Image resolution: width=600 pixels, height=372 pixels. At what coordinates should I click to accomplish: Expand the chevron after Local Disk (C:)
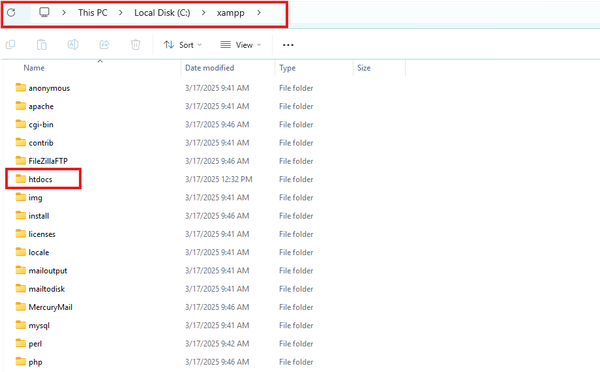click(x=203, y=13)
